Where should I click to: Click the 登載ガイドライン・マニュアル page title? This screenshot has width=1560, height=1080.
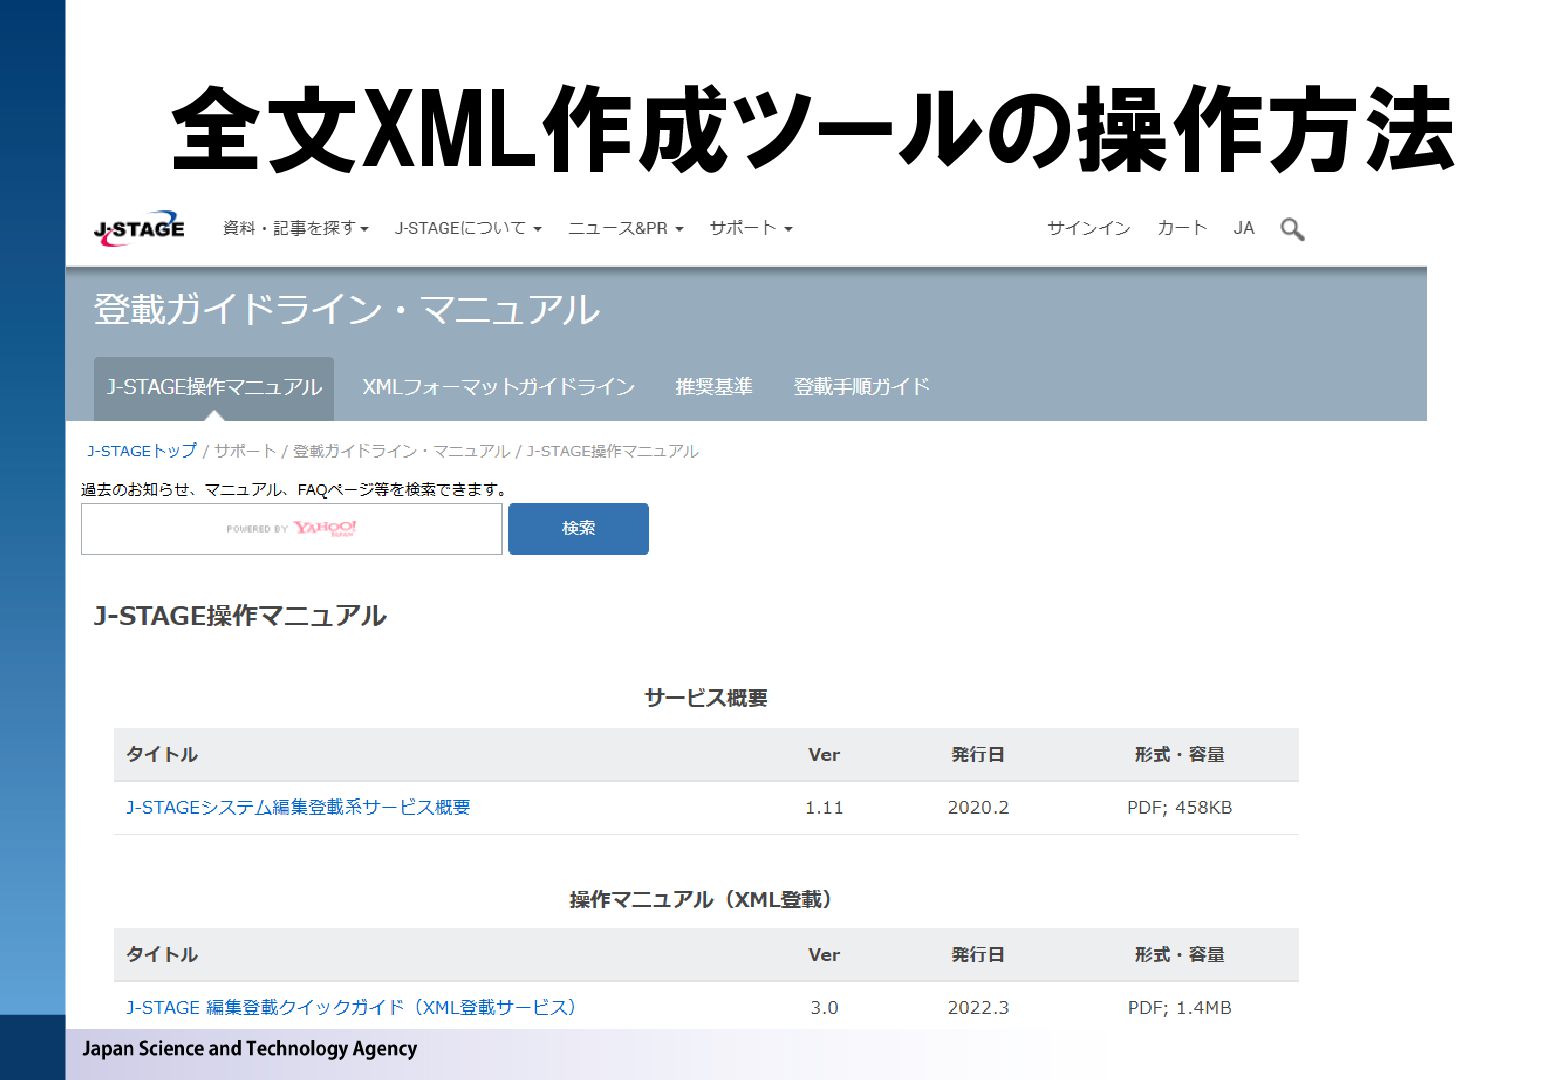pos(346,310)
